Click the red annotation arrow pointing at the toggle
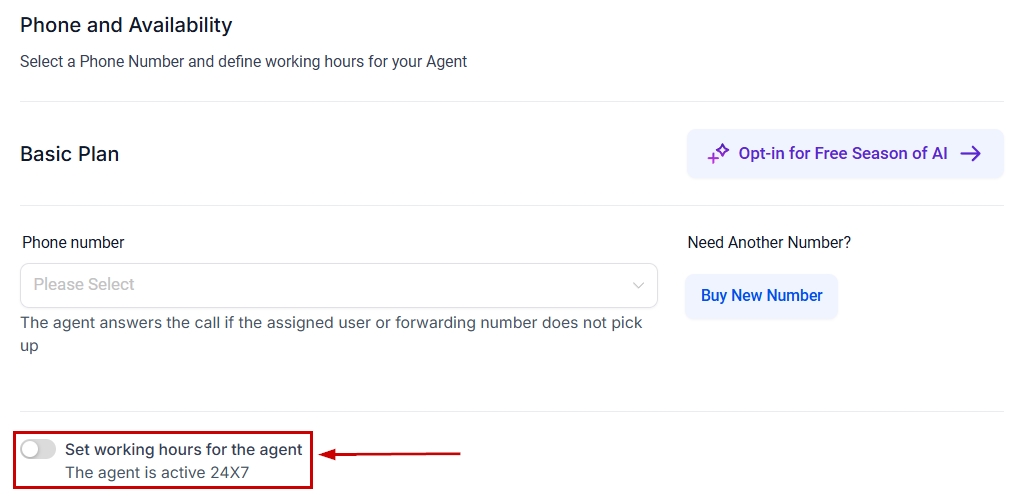This screenshot has width=1030, height=504. point(390,455)
